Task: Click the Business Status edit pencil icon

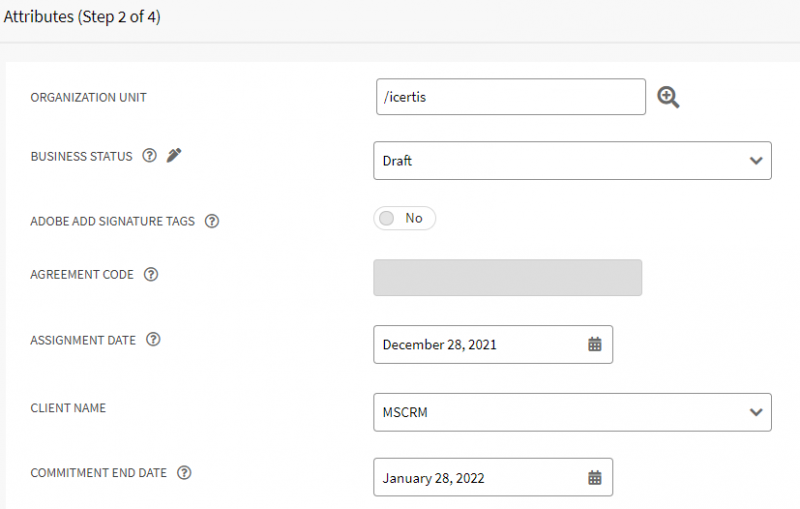Action: (174, 156)
